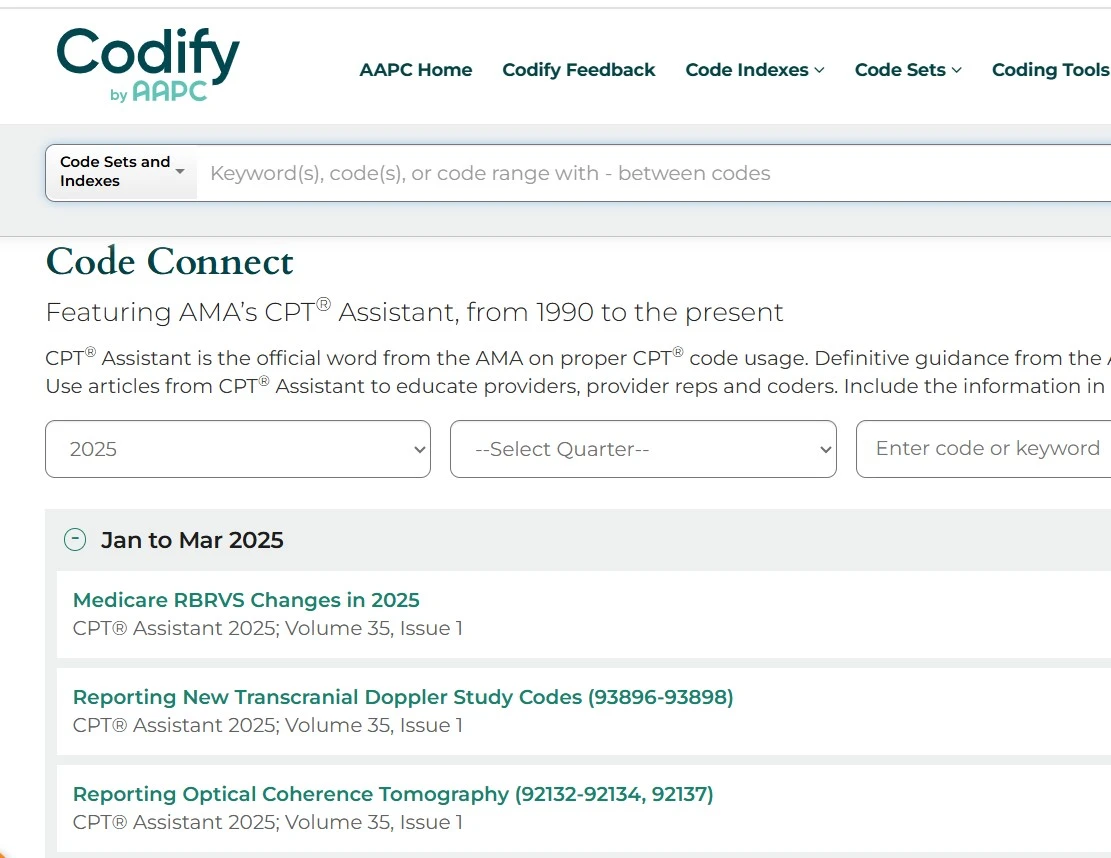Open the Transcranial Doppler Study Codes article
The width and height of the screenshot is (1111, 858).
click(403, 697)
